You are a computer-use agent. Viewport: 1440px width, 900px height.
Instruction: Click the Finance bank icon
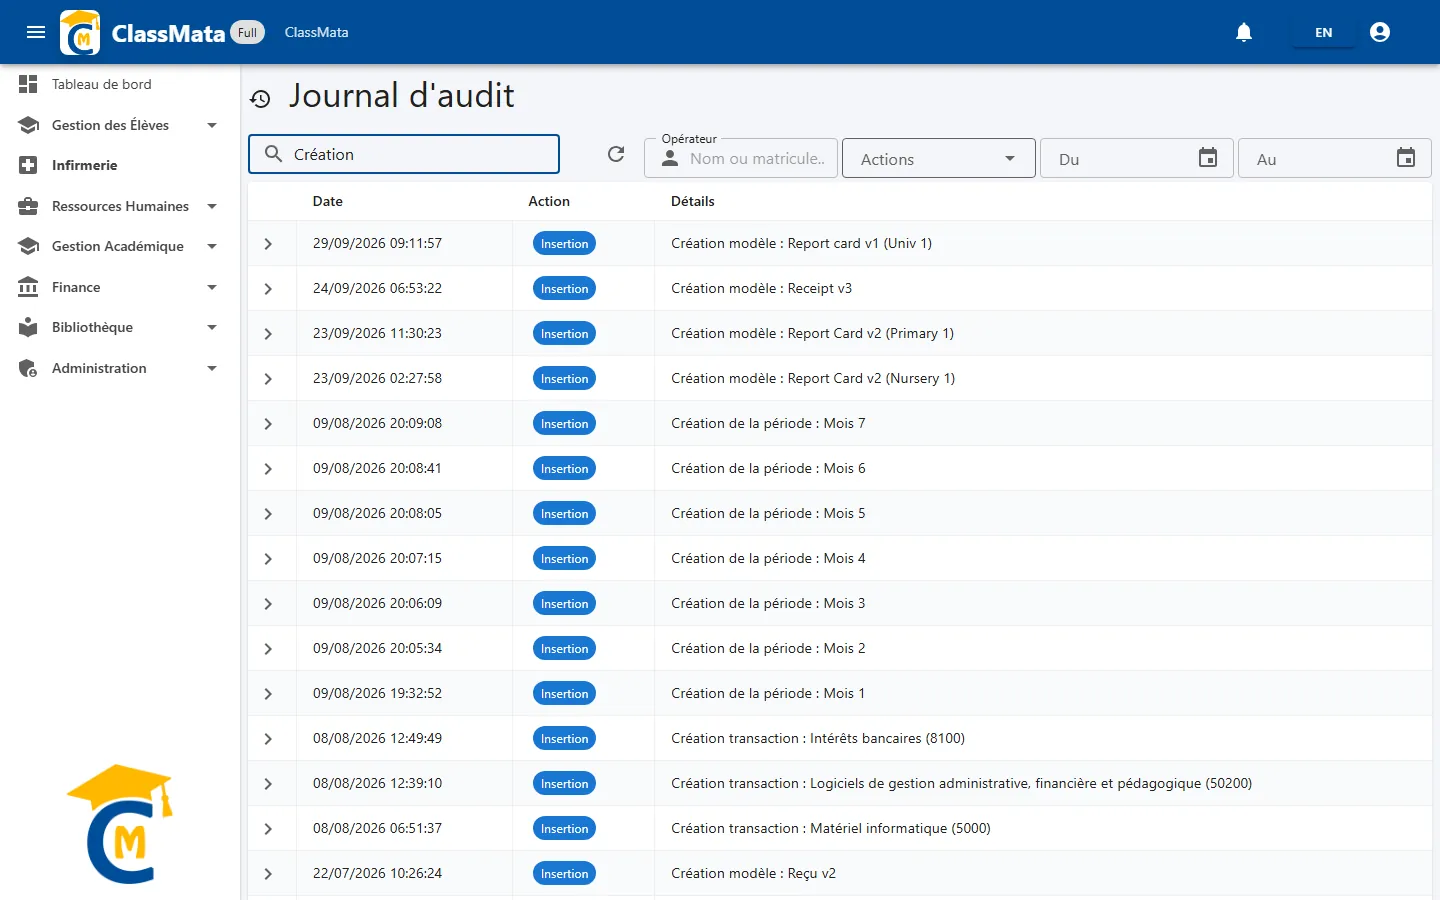(28, 287)
